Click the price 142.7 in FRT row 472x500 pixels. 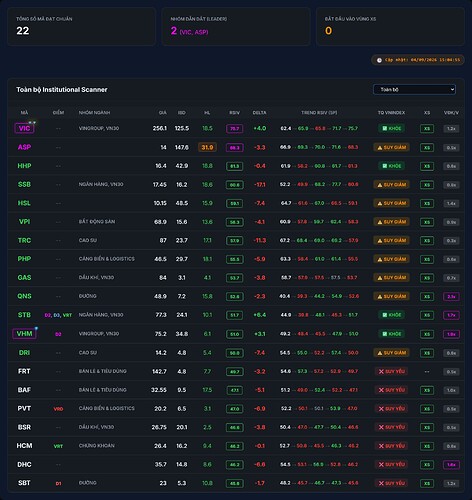[x=159, y=371]
